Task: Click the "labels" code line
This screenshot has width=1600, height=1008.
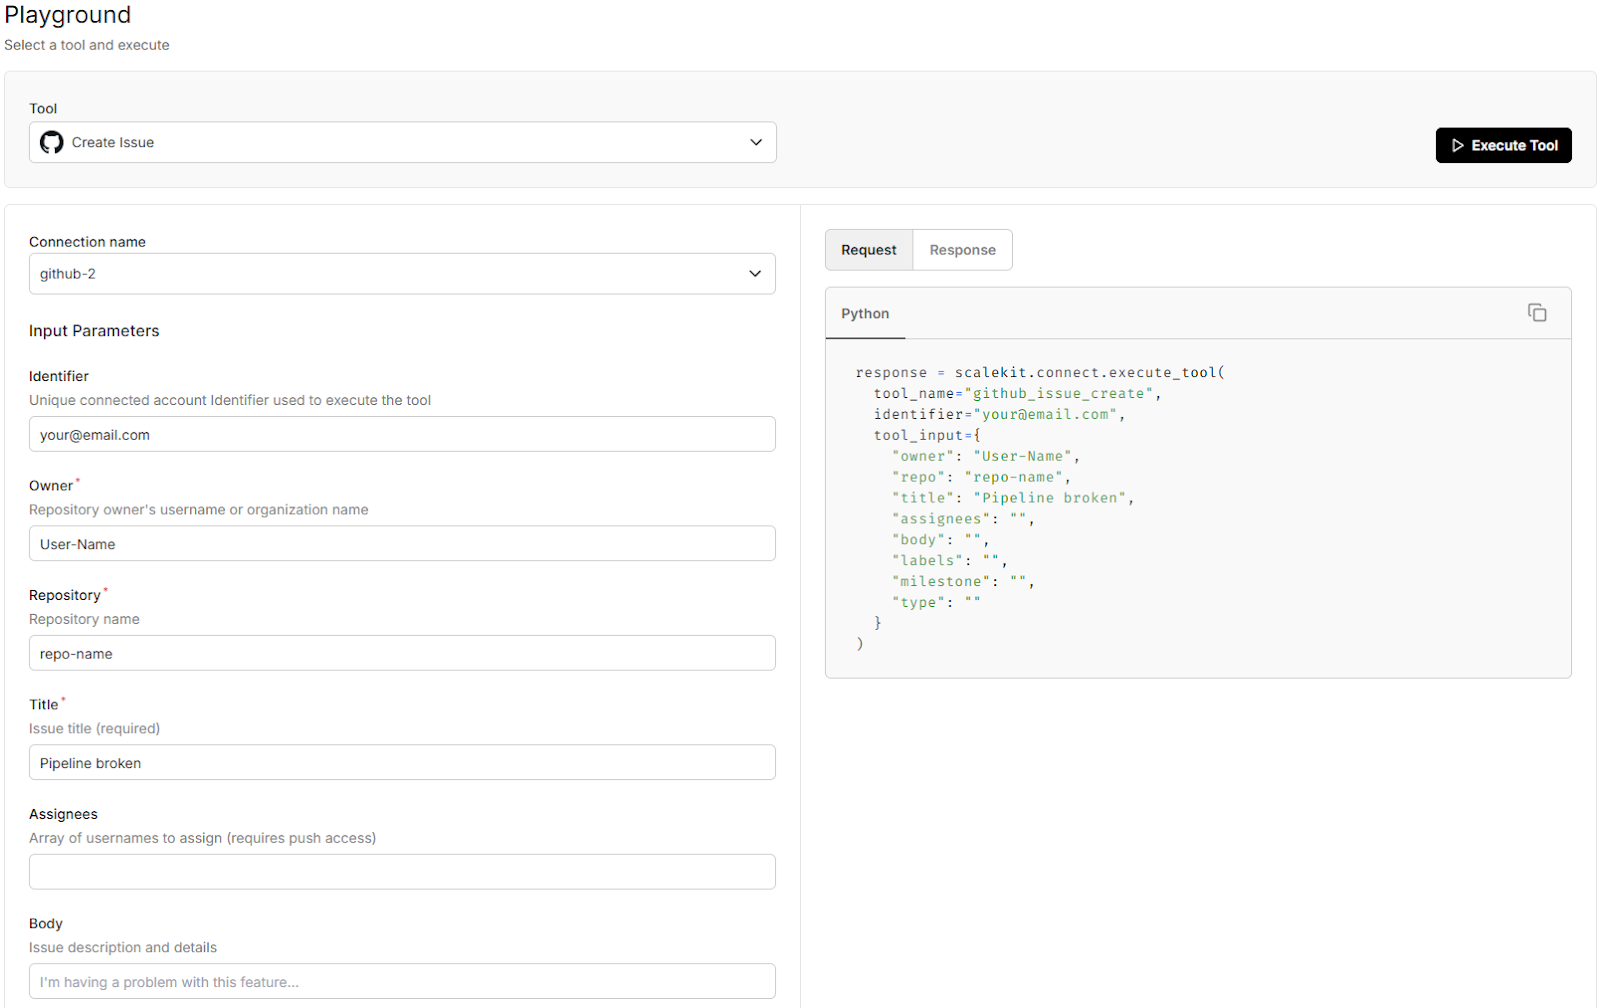Action: (950, 561)
